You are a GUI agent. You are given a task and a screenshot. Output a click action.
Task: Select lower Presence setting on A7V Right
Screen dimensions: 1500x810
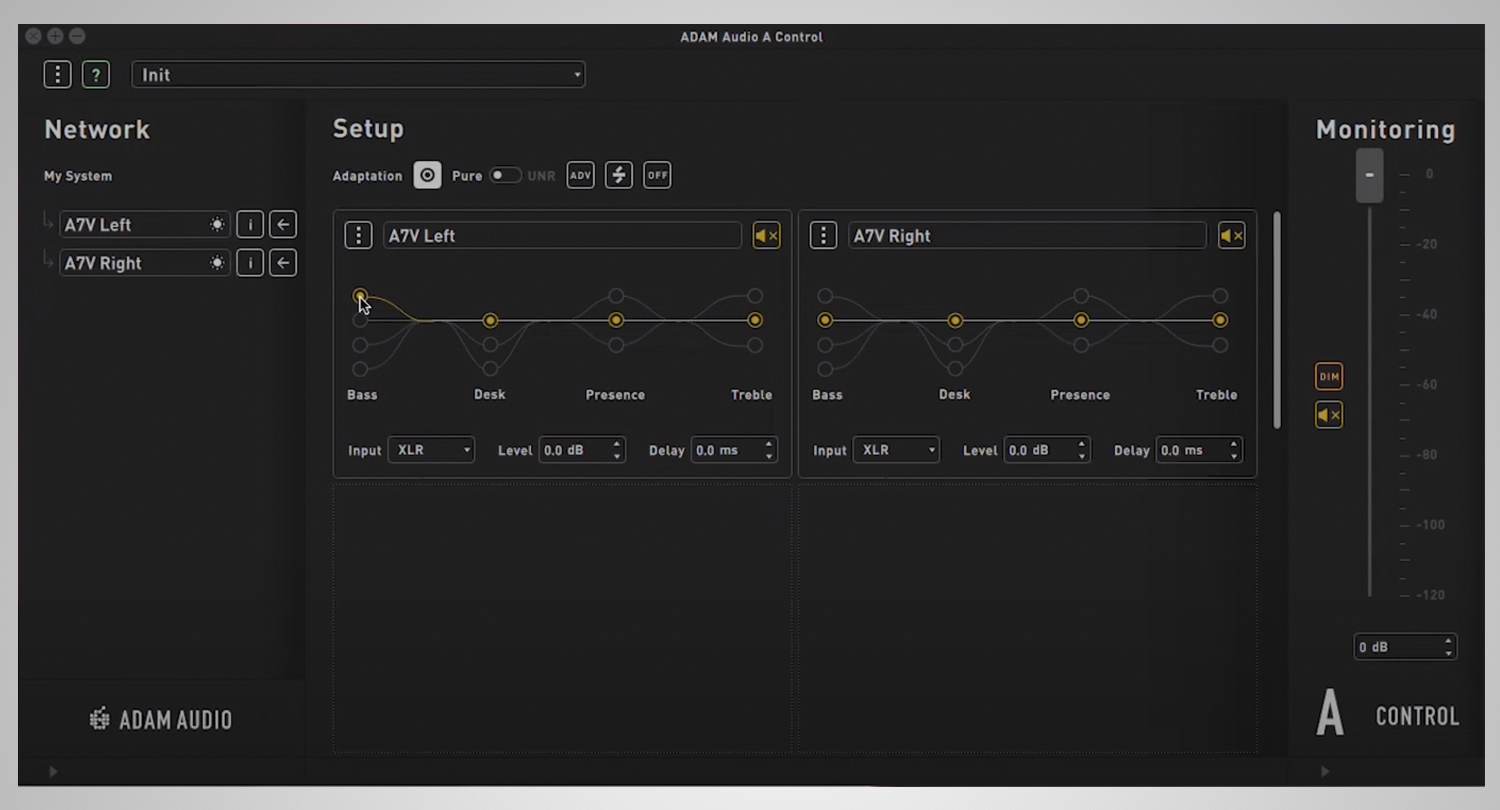click(x=1081, y=345)
